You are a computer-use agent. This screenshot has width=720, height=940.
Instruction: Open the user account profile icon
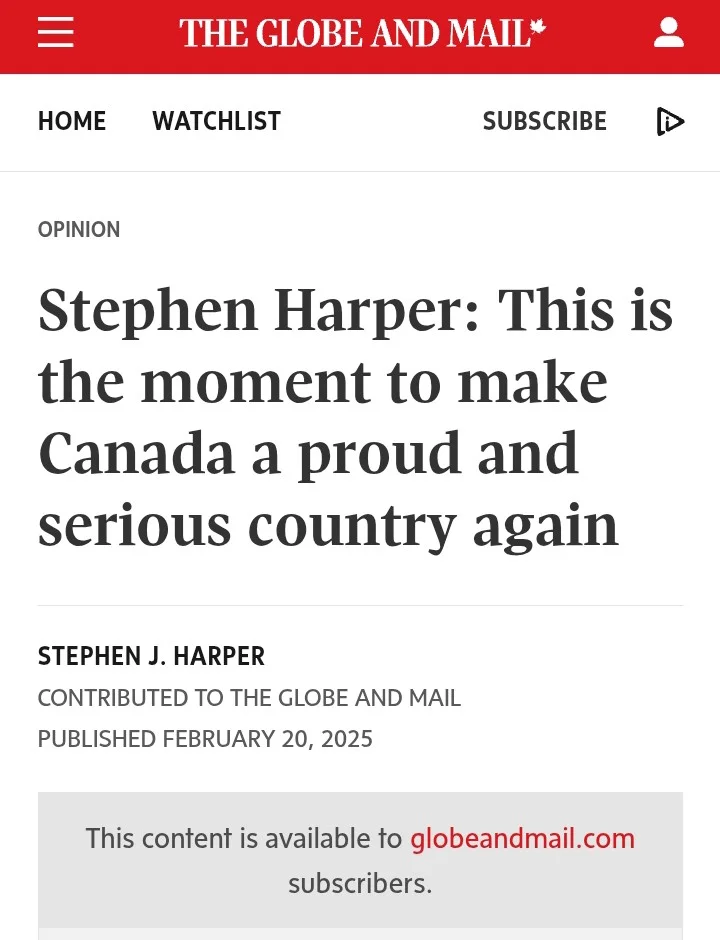(x=668, y=34)
